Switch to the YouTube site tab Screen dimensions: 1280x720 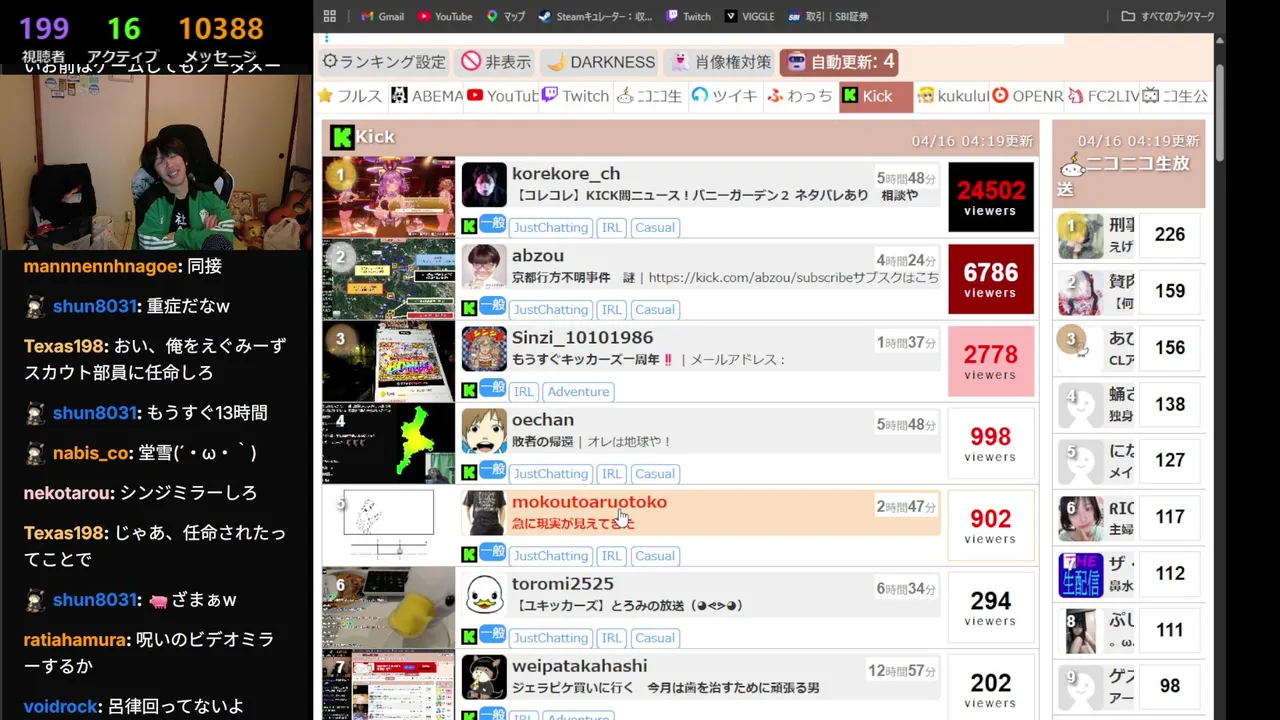pyautogui.click(x=502, y=96)
